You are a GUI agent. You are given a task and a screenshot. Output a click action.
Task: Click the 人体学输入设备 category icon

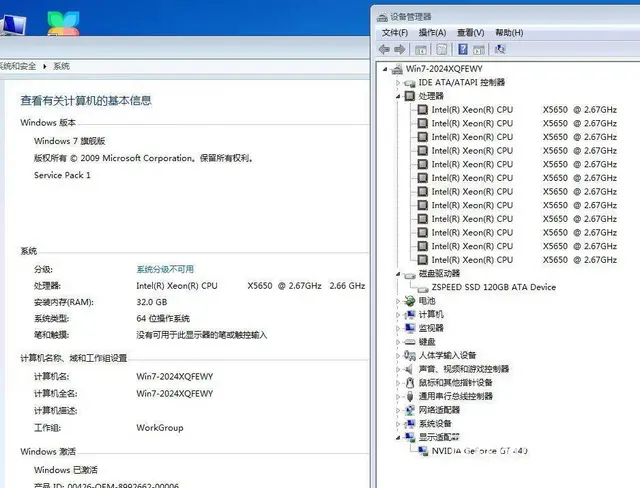[x=410, y=355]
